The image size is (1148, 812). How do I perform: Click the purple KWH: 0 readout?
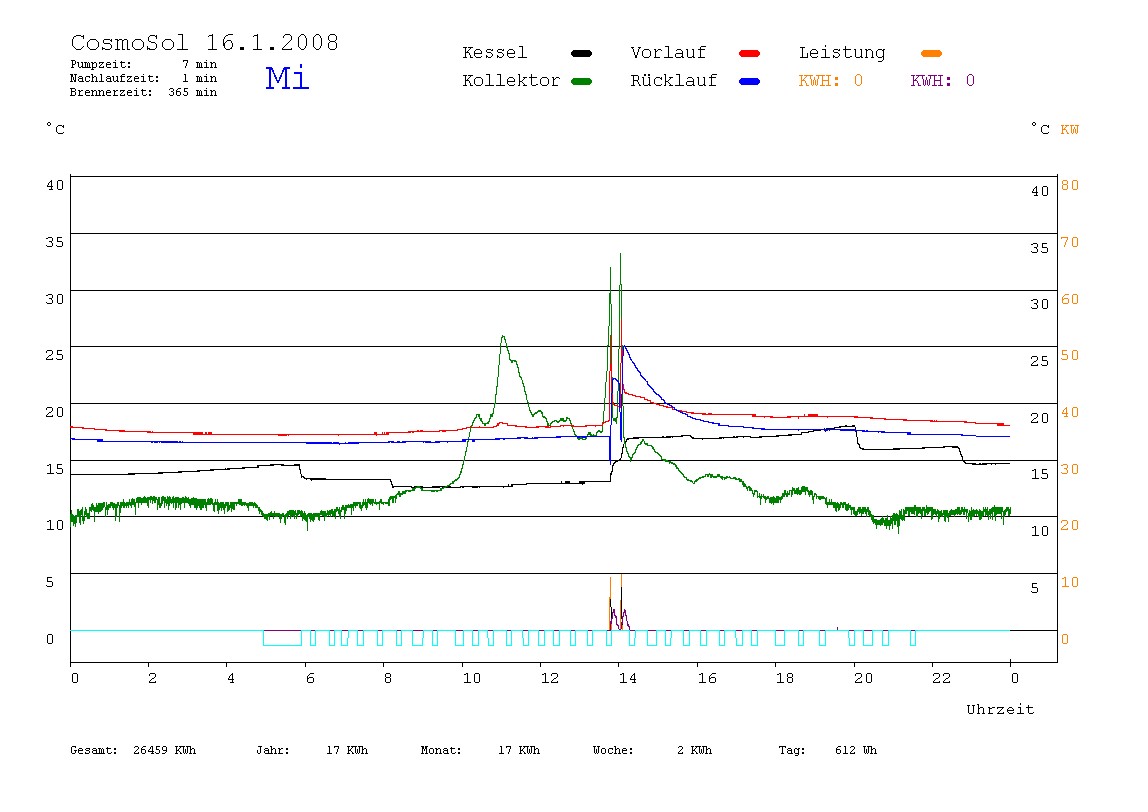coord(943,81)
